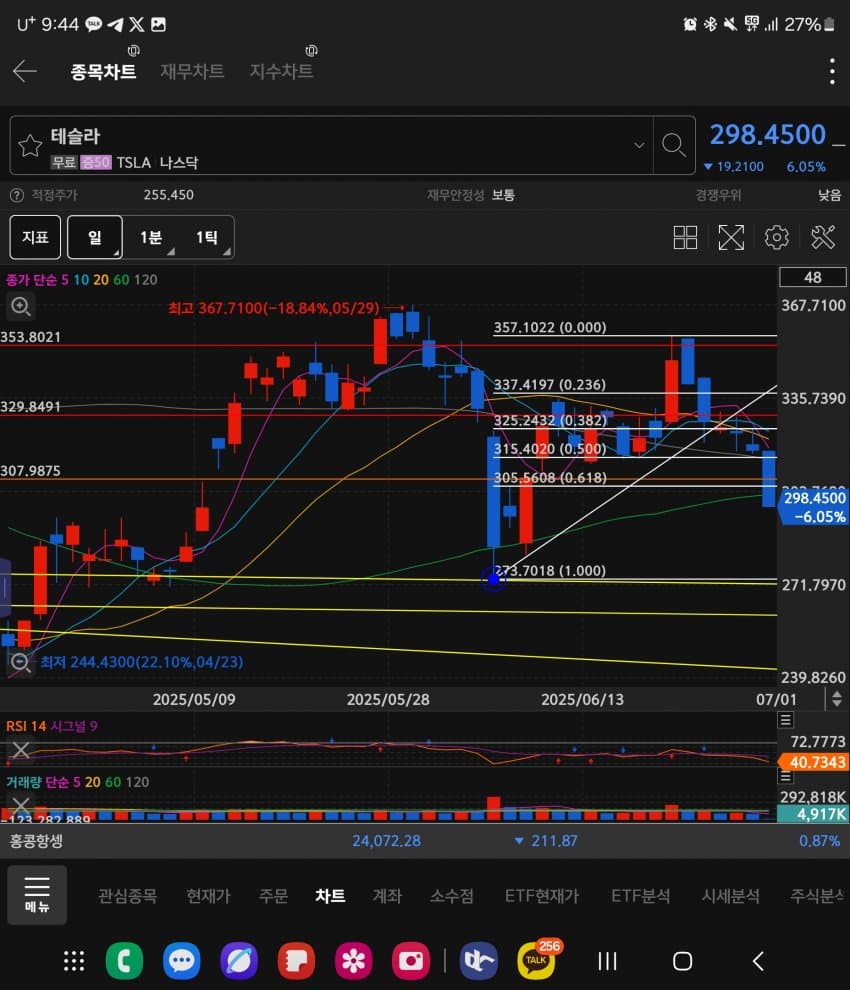The height and width of the screenshot is (990, 850).
Task: Expand the 테슬라 stock selector chevron
Action: click(639, 145)
